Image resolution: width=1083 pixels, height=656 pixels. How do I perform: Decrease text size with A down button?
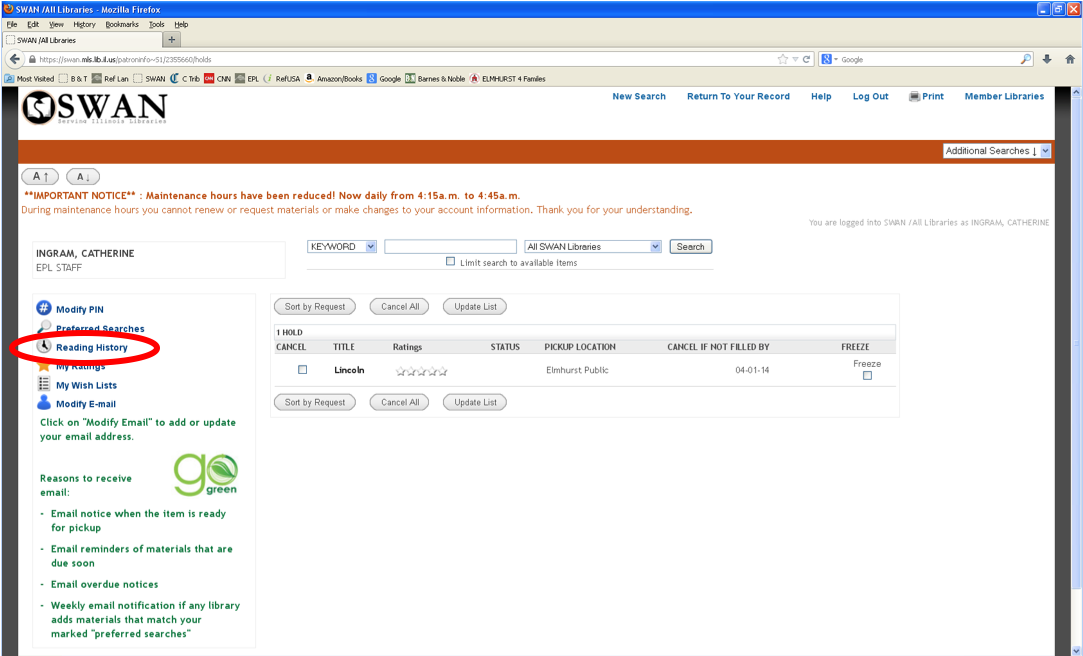pyautogui.click(x=83, y=177)
